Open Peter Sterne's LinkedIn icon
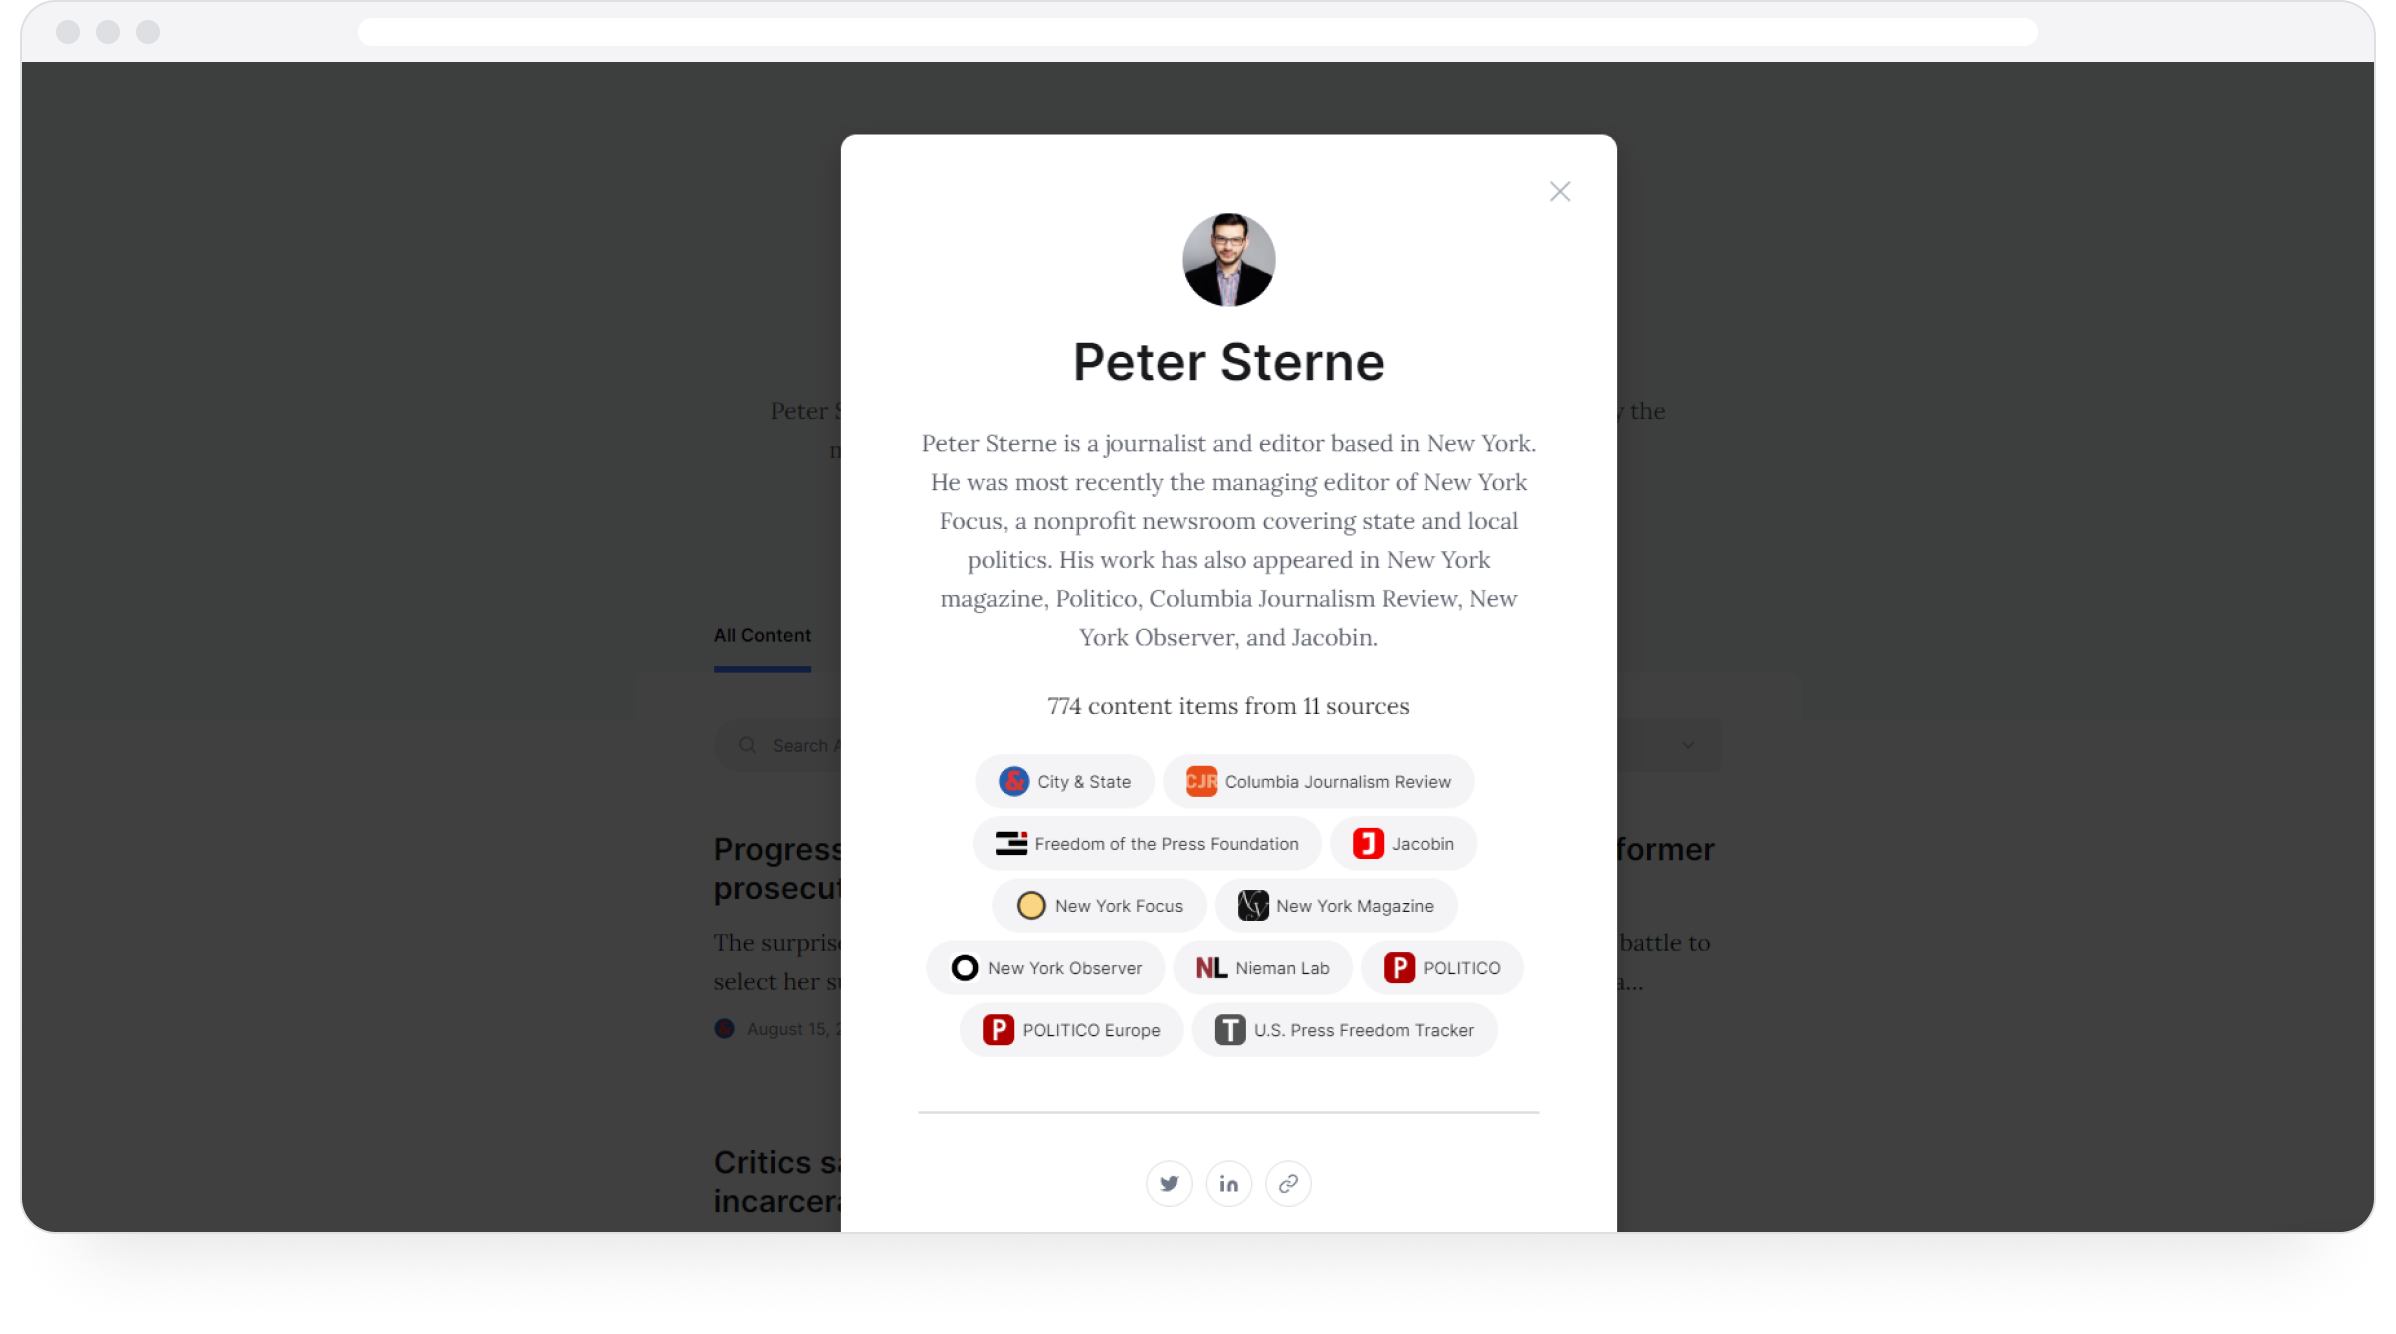Image resolution: width=2396 pixels, height=1334 pixels. coord(1228,1184)
